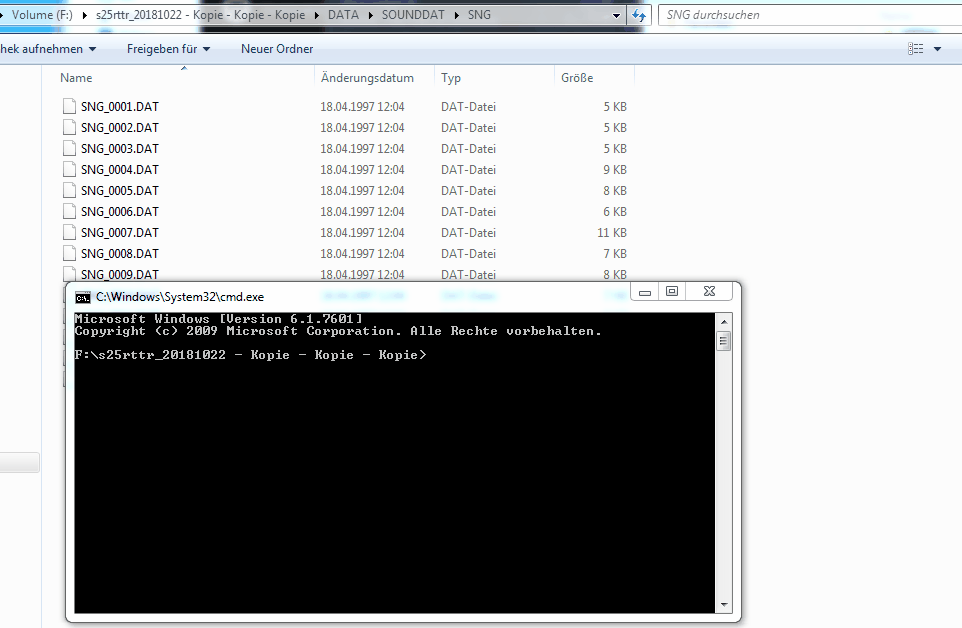
Task: Expand the arrow after DATA breadcrumb
Action: tap(371, 15)
